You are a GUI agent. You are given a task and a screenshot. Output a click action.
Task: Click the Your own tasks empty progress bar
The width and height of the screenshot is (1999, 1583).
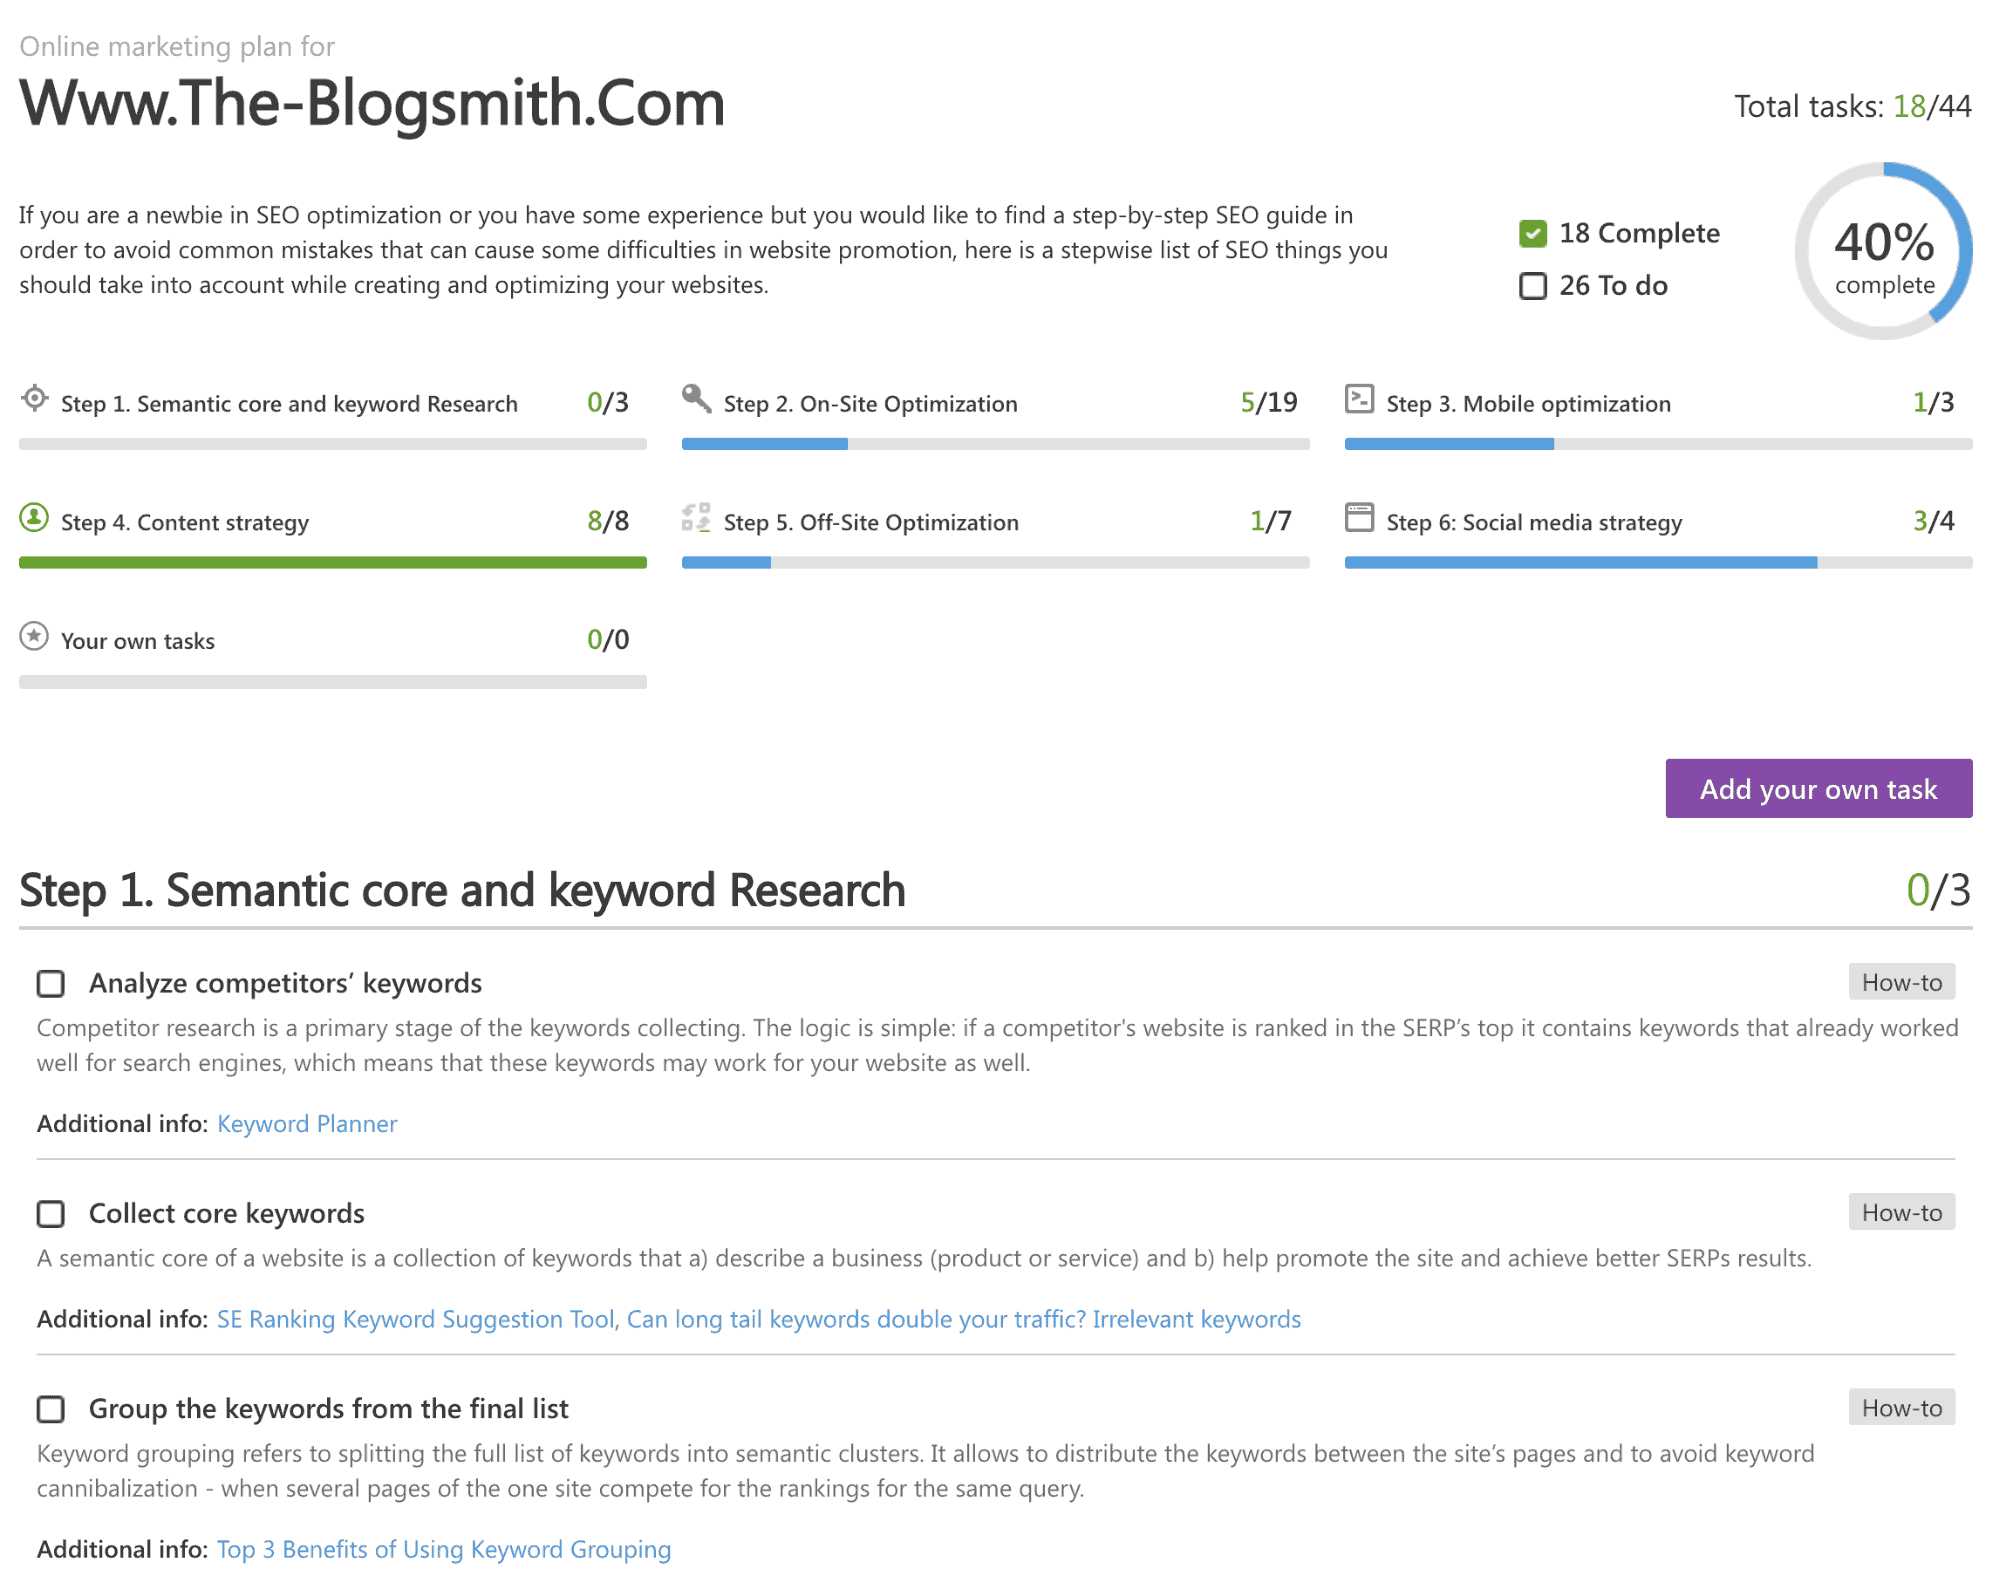point(333,682)
